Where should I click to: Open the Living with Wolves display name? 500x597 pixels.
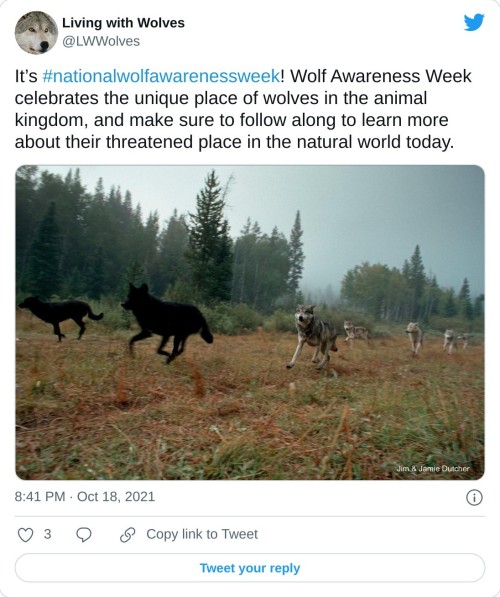(x=123, y=23)
